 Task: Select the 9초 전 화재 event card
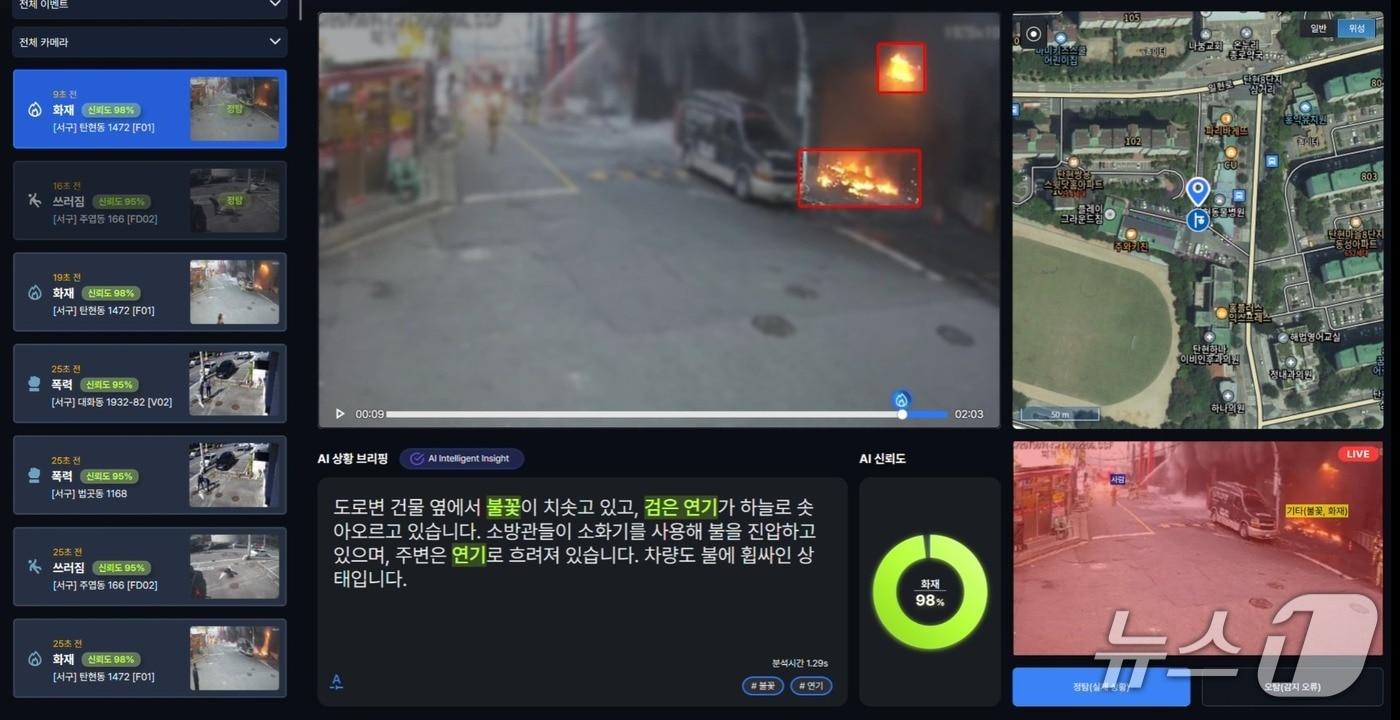tap(150, 109)
